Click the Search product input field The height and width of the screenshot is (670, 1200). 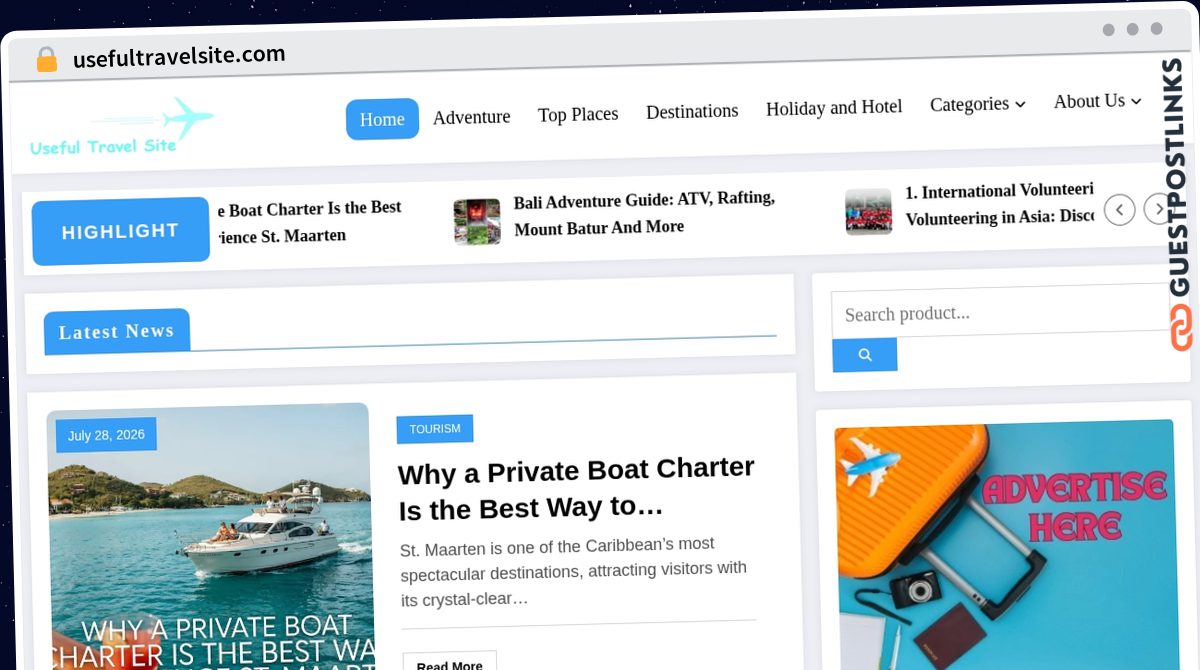tap(1000, 314)
